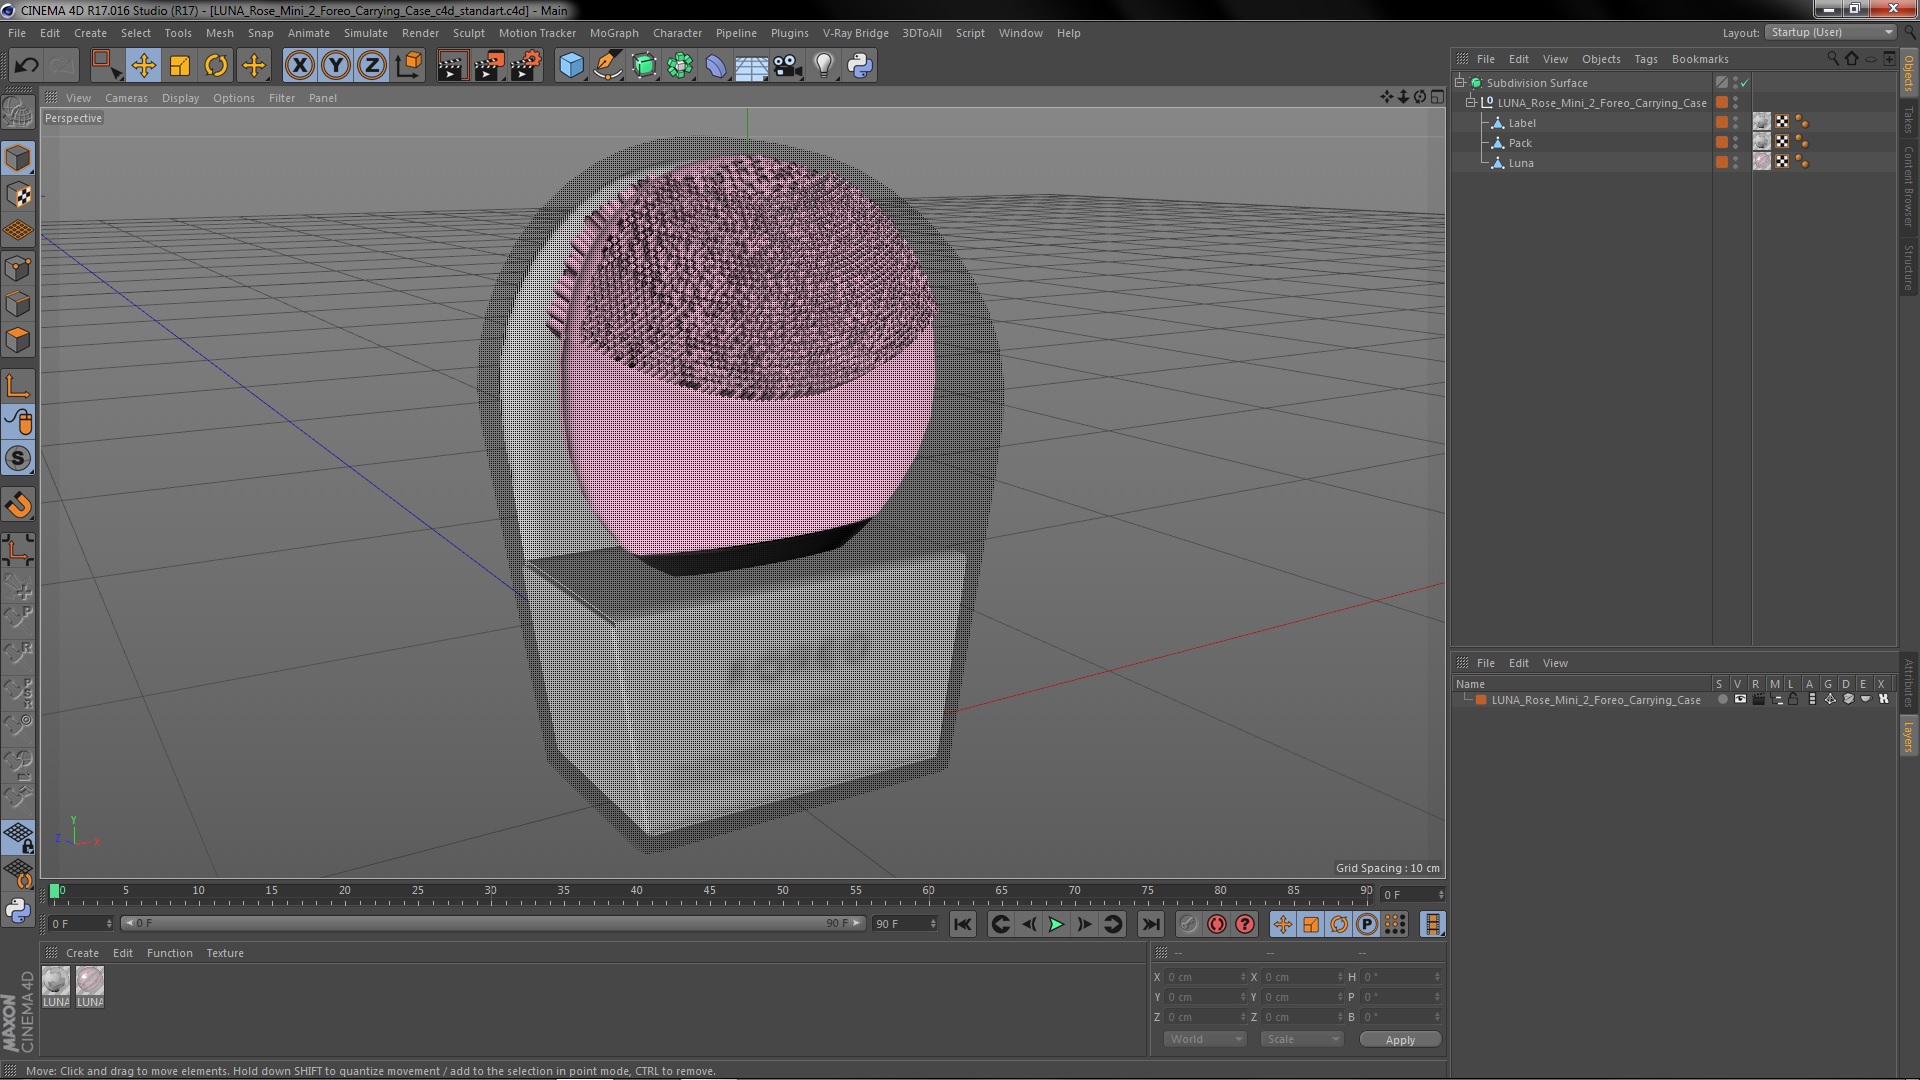Add a Light object
The width and height of the screenshot is (1920, 1080).
[824, 66]
